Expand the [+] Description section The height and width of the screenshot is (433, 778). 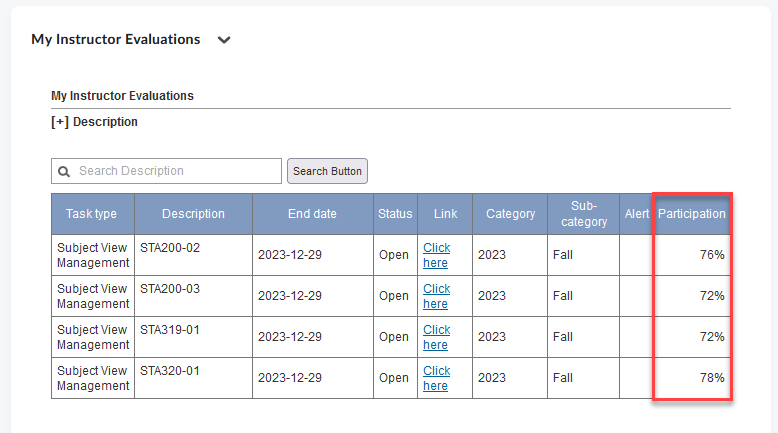[94, 122]
